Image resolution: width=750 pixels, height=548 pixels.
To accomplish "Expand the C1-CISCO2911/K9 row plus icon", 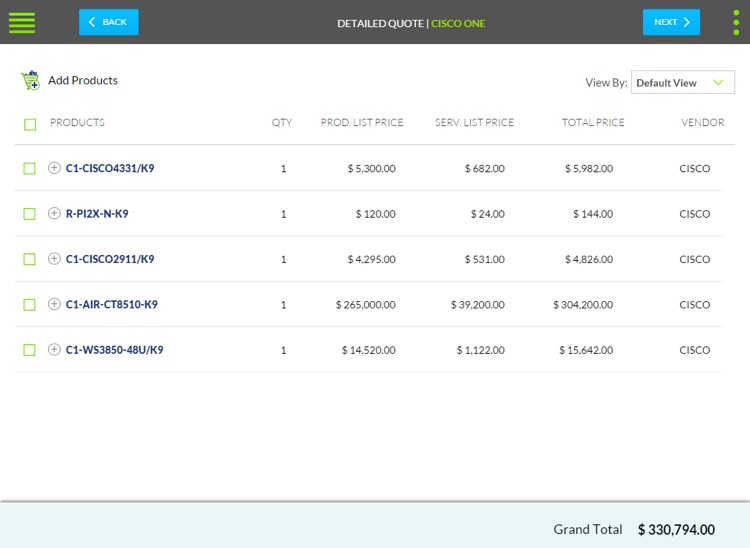I will coord(54,259).
